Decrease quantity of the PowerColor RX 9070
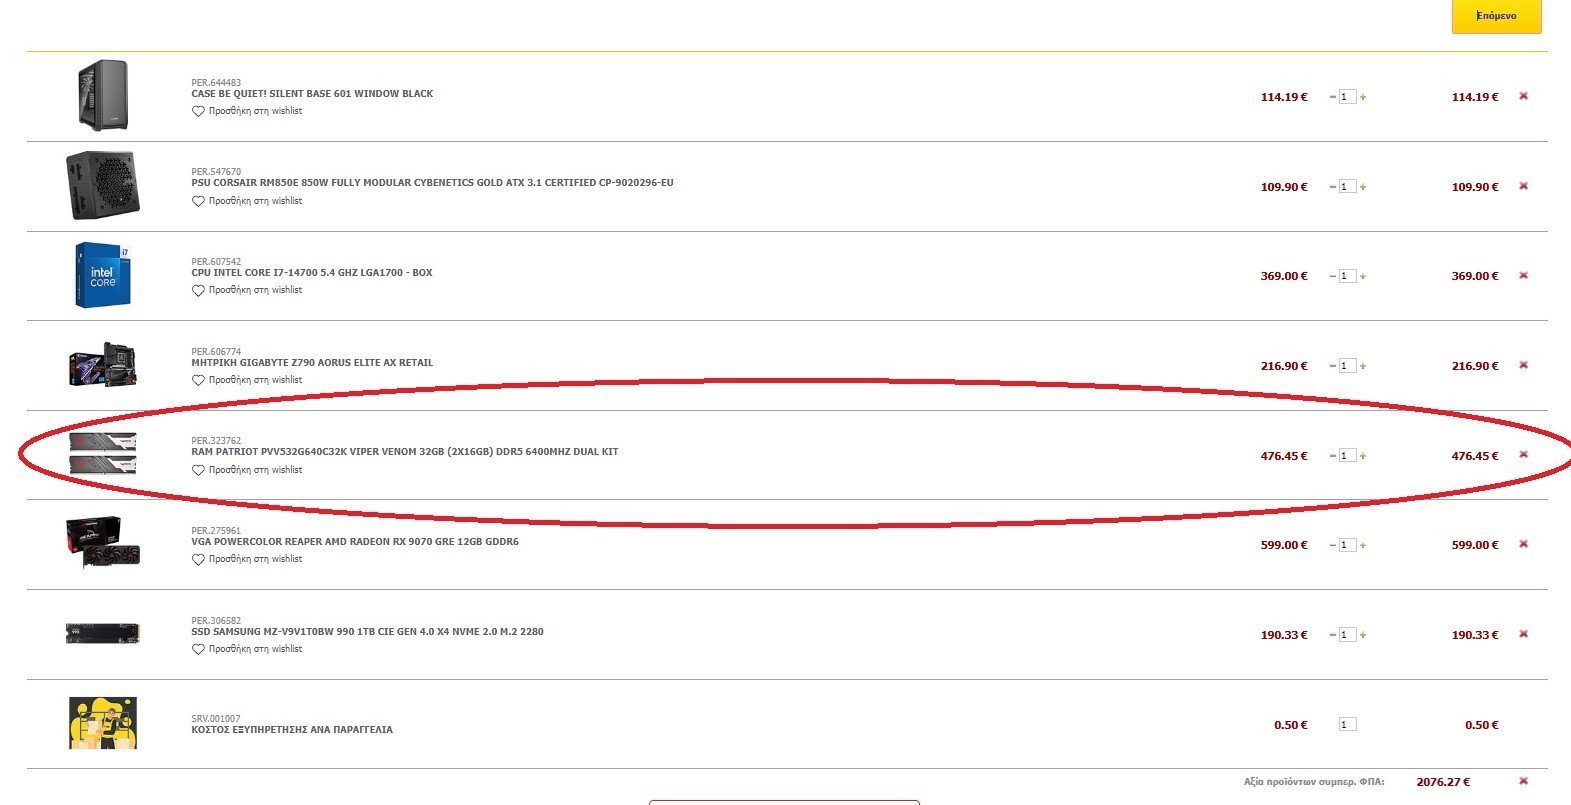1571x805 pixels. (x=1332, y=545)
